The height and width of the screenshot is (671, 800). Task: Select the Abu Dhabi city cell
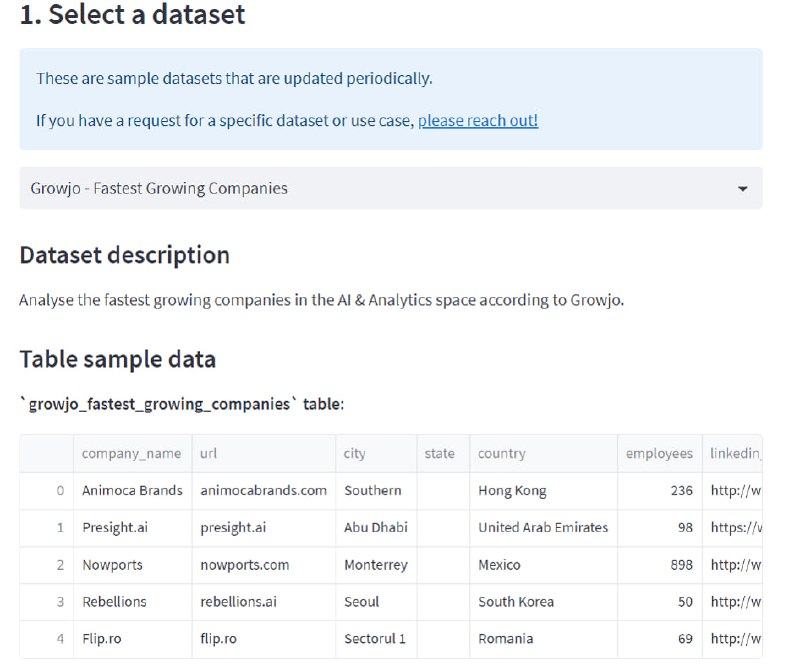click(x=377, y=528)
